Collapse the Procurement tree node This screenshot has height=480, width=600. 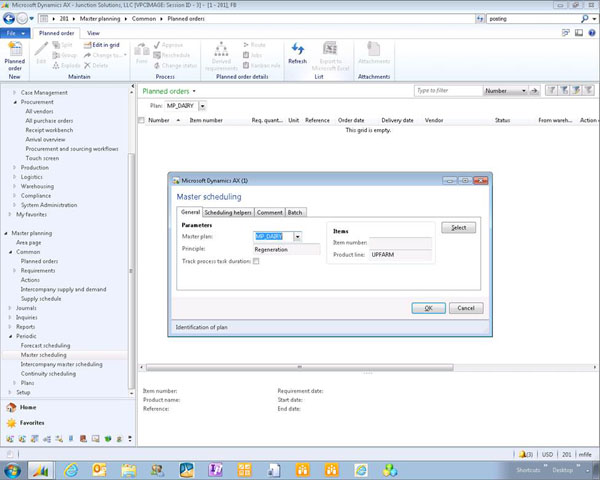pos(15,102)
